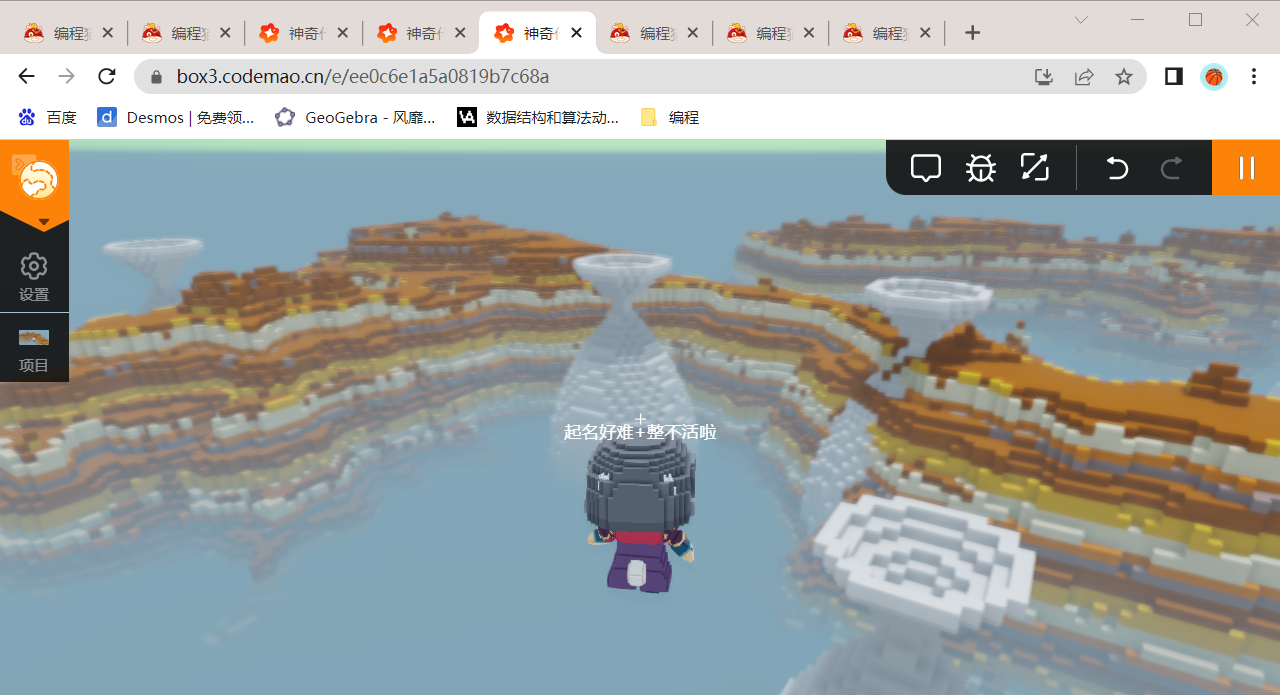Viewport: 1280px width, 695px height.
Task: Pause the game with the orange pause button
Action: (1246, 168)
